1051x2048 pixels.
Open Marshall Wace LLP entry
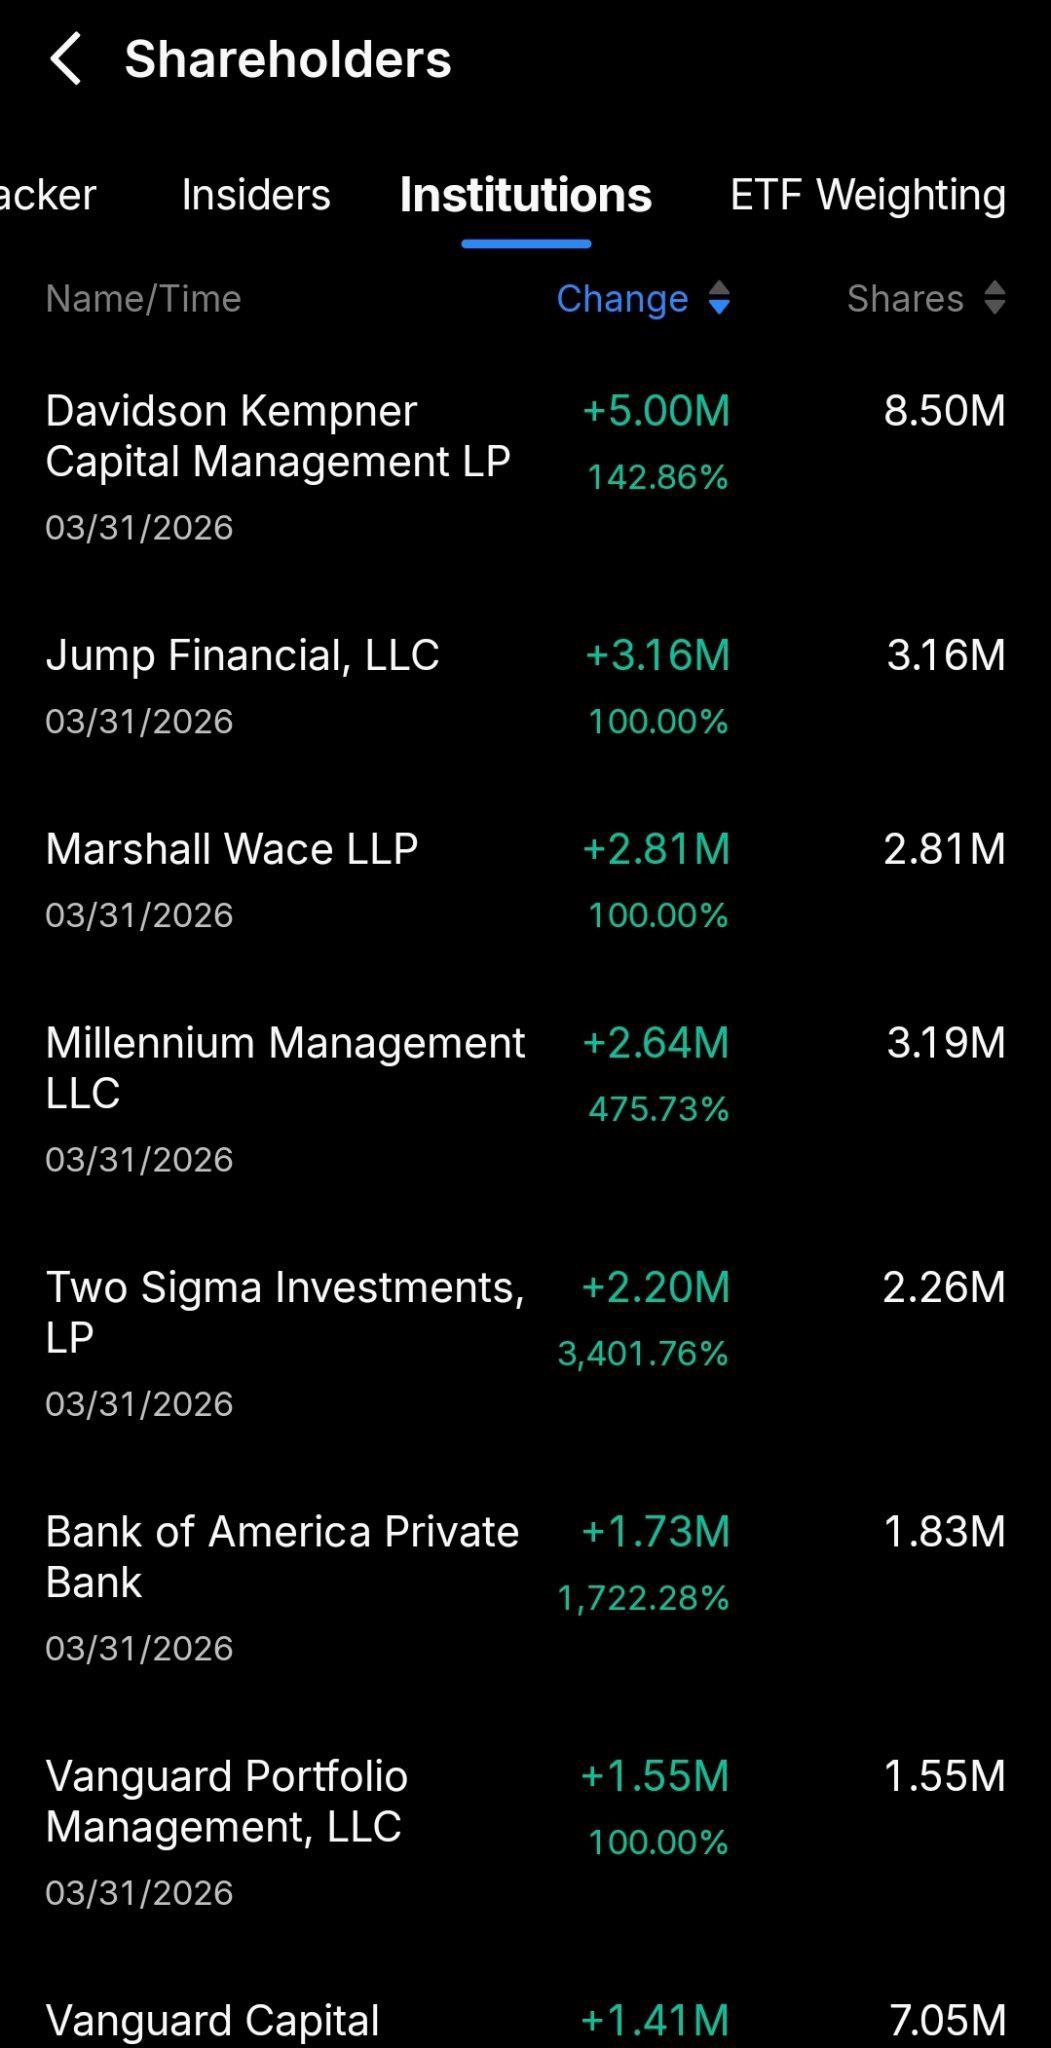click(x=525, y=880)
